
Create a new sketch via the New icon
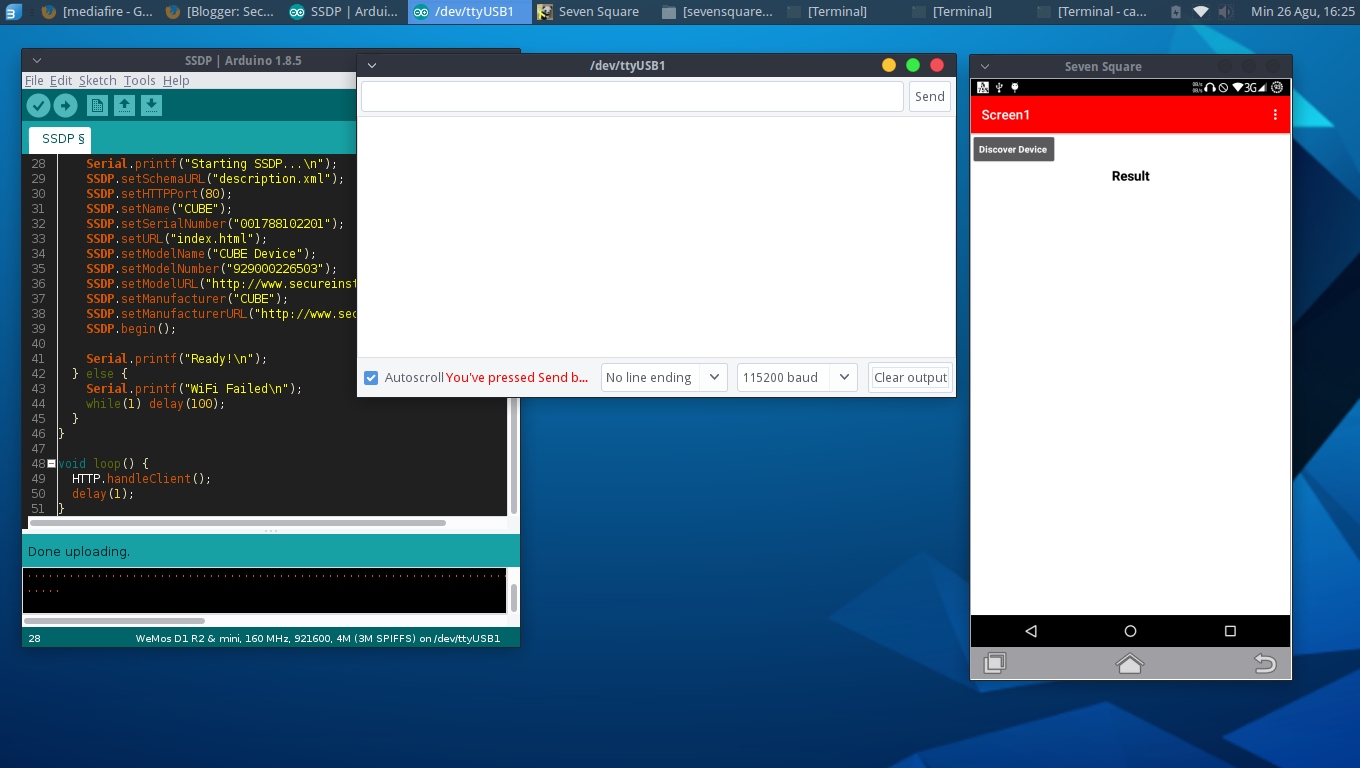95,104
